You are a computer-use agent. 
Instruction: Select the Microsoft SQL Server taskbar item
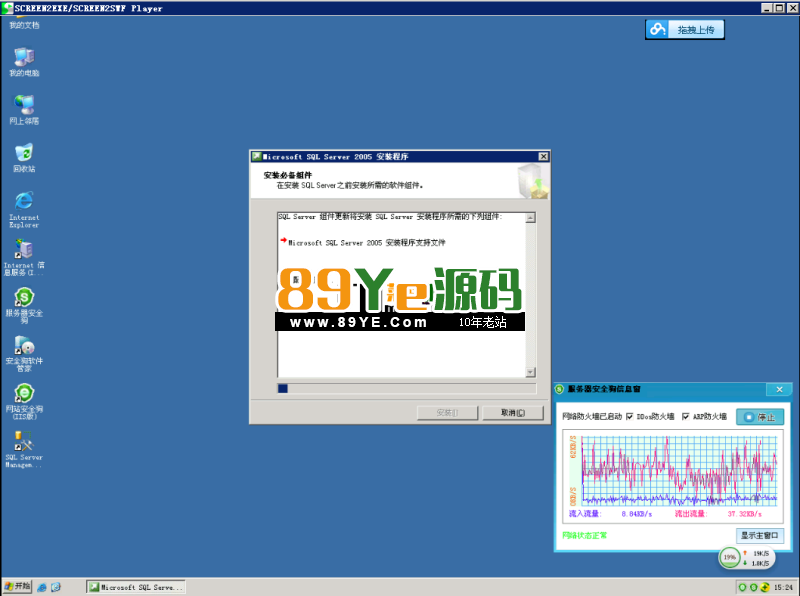136,587
